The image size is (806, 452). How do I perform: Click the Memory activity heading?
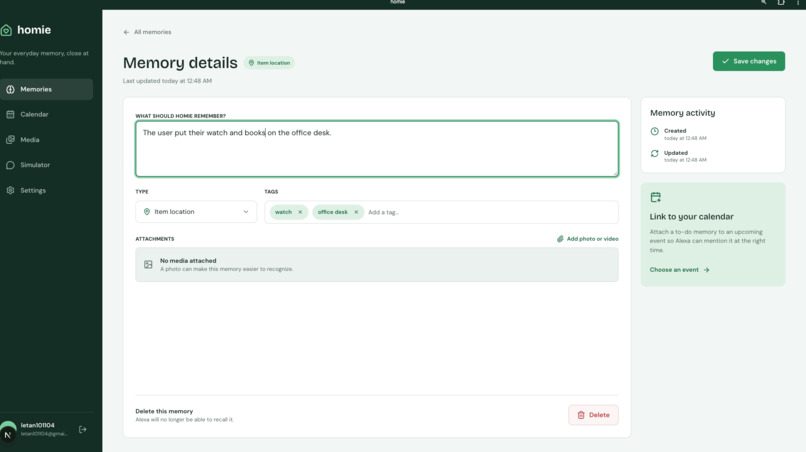click(682, 113)
